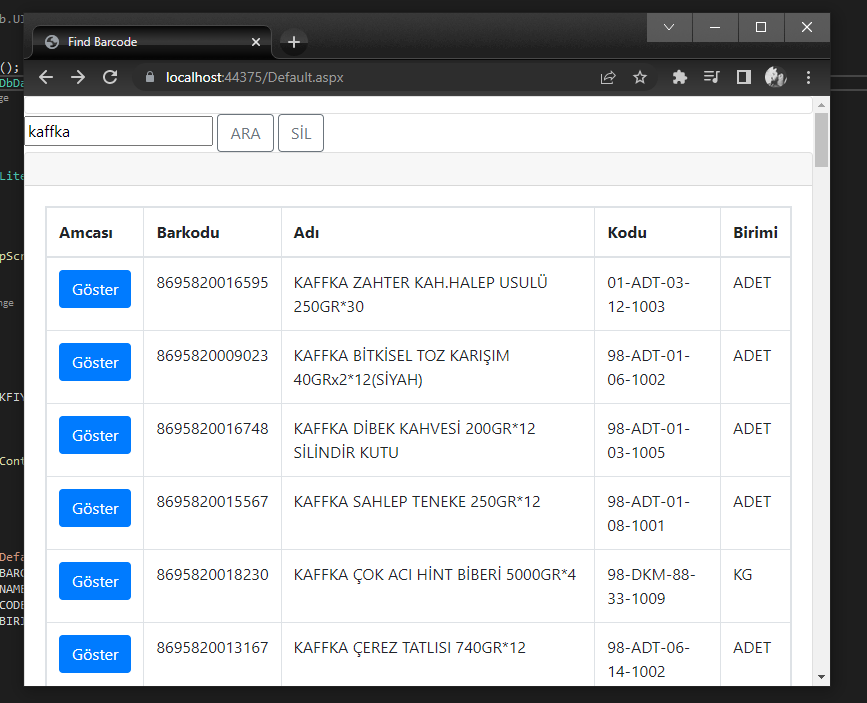Screen dimensions: 867x703
Task: Open tab search chevron
Action: point(669,27)
